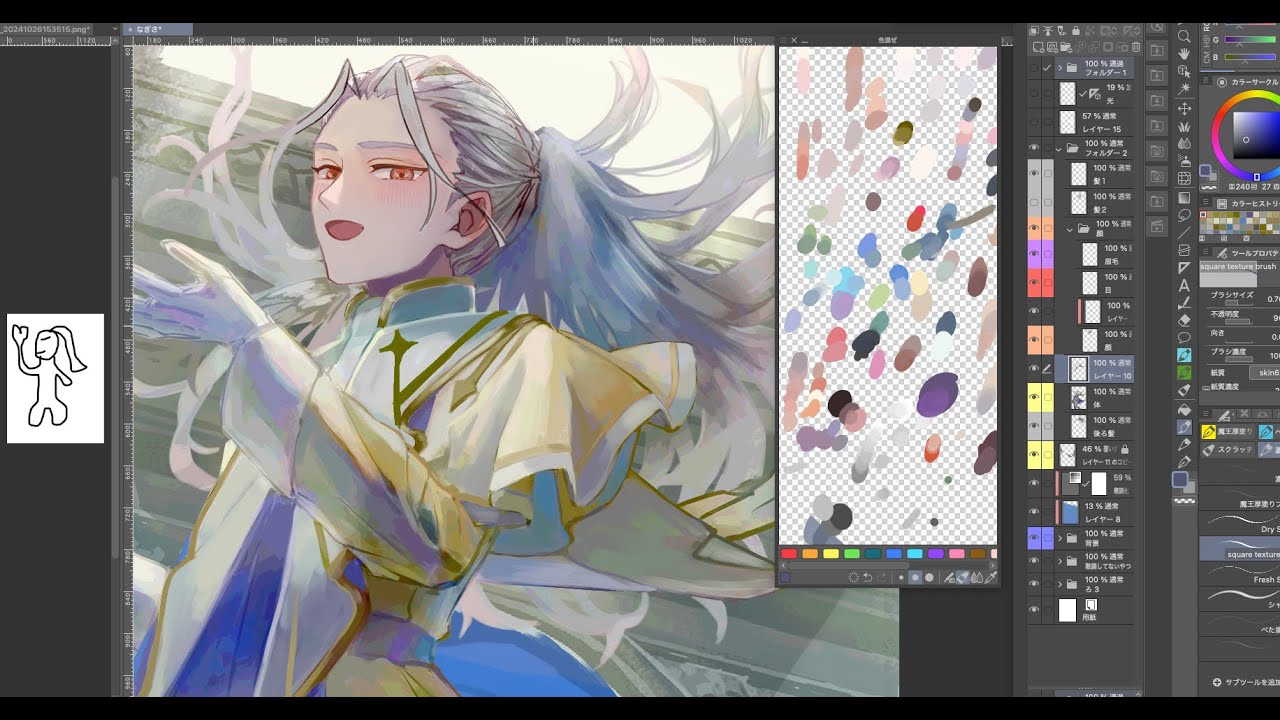This screenshot has height=720, width=1280.
Task: Click the lock layer icon in layer toolbar
Action: [x=1076, y=31]
